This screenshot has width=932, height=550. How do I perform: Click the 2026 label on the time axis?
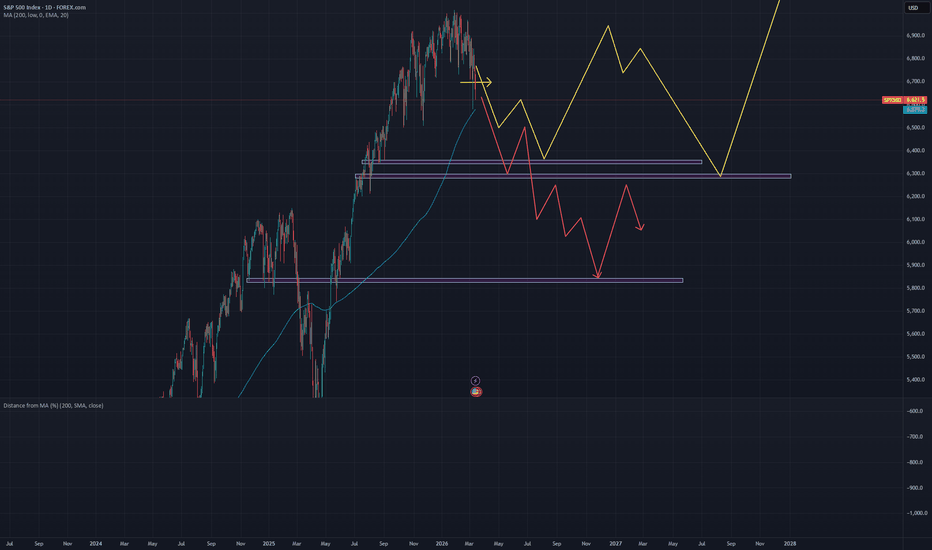tap(443, 544)
